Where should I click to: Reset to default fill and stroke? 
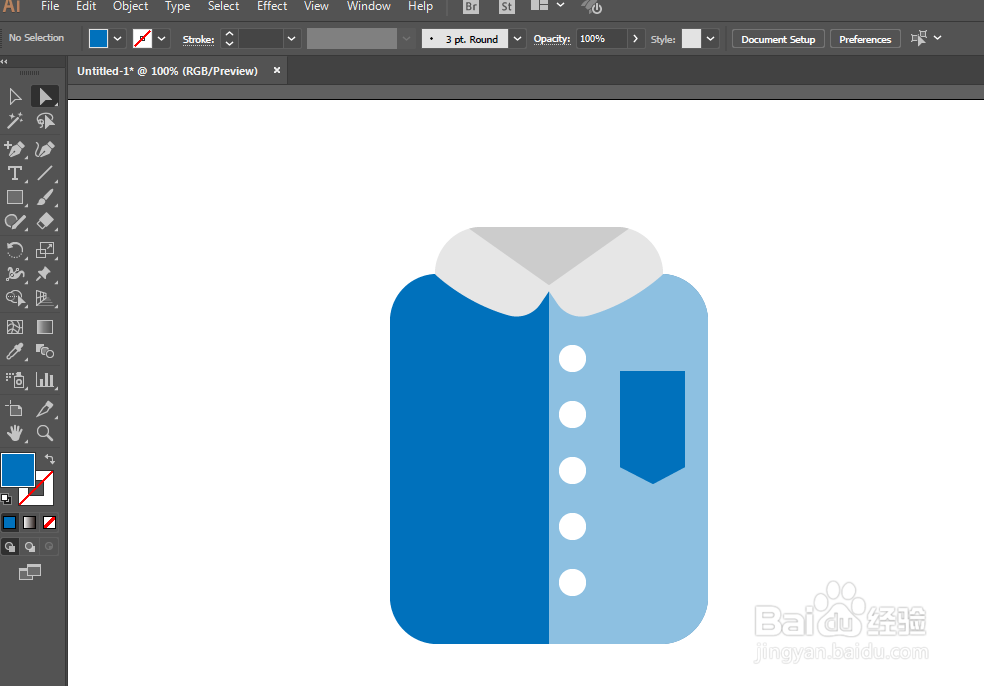[x=6, y=500]
